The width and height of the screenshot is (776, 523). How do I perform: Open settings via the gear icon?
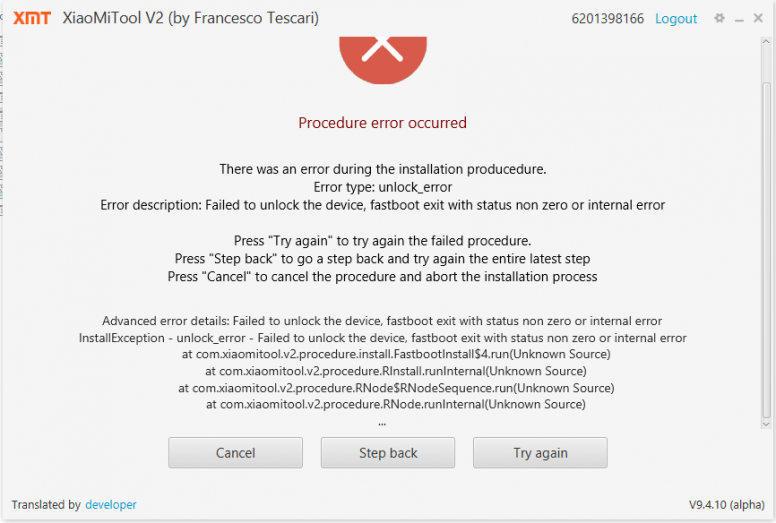[x=719, y=18]
